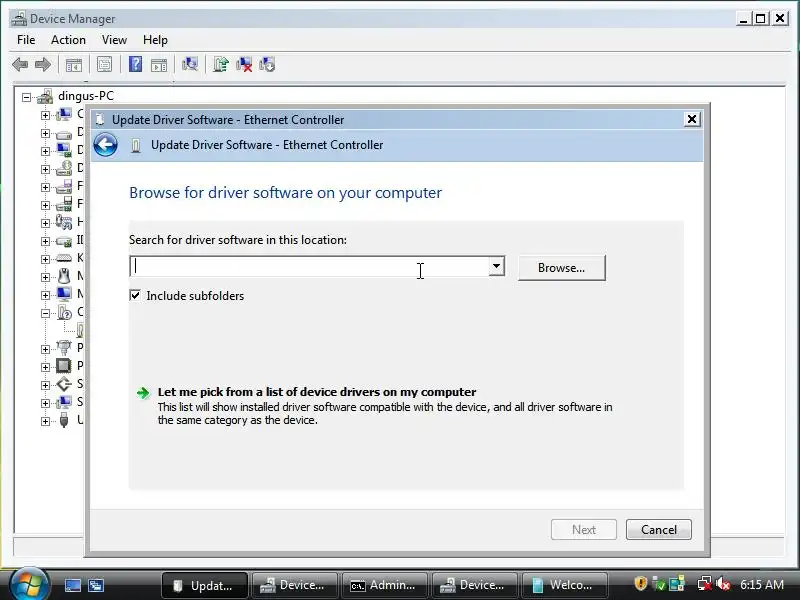Click the Other devices question-mark icon
800x600 pixels.
pos(64,312)
